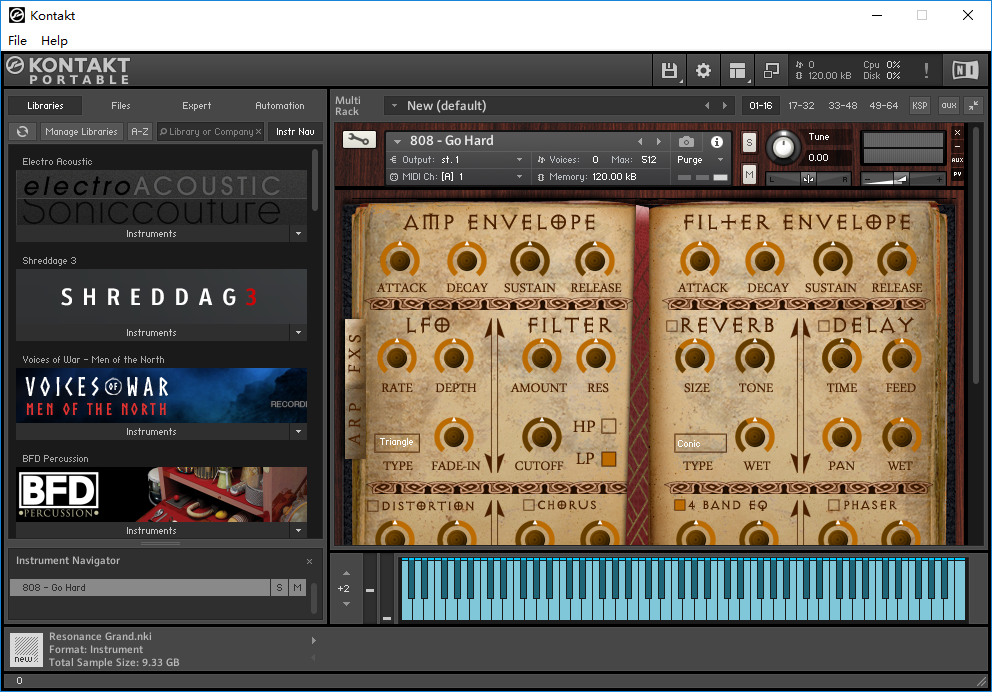
Task: Enable the Reverb checkbox
Action: pos(672,326)
